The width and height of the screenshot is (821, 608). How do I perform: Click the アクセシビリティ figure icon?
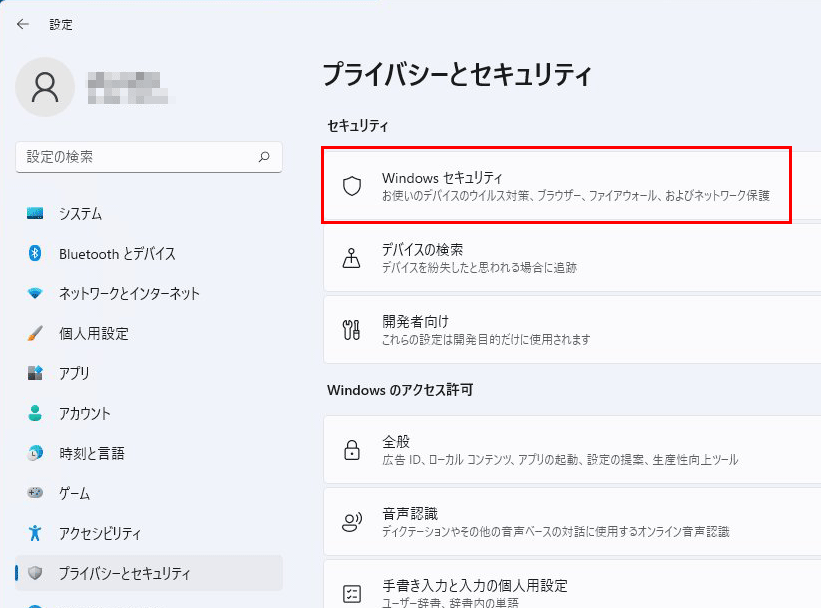35,533
